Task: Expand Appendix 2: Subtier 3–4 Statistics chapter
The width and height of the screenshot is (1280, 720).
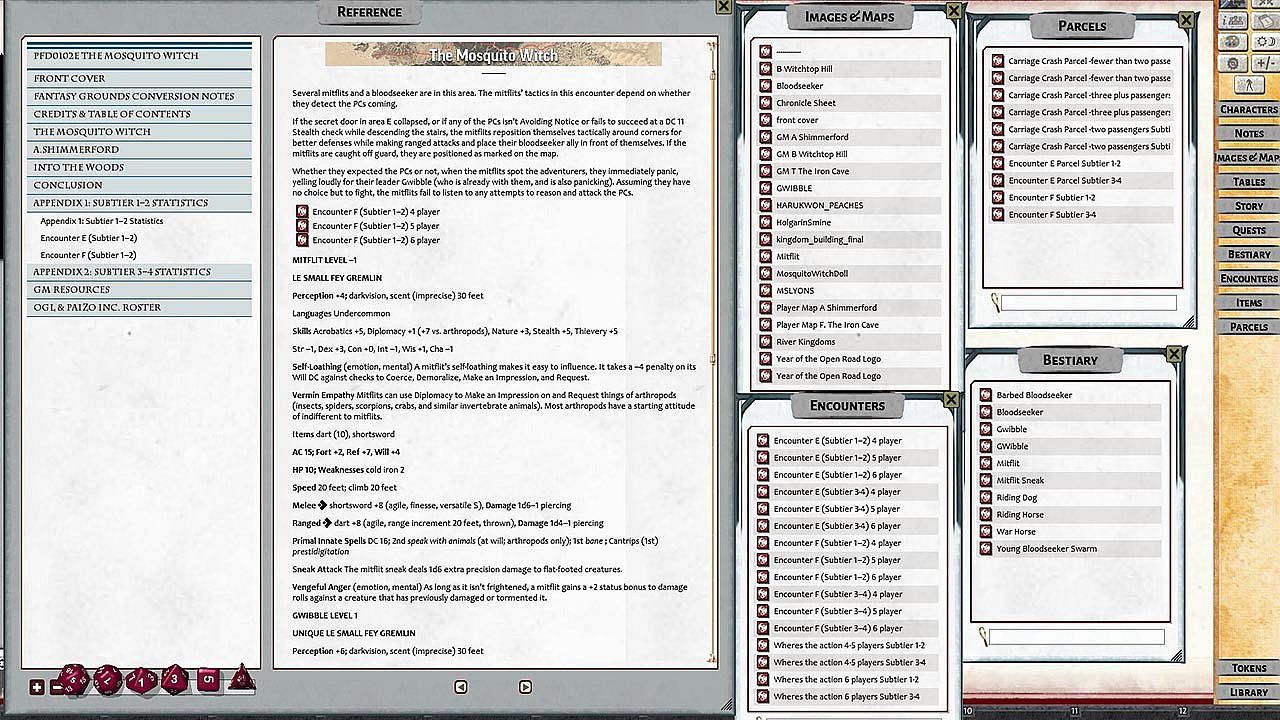Action: [x=139, y=272]
